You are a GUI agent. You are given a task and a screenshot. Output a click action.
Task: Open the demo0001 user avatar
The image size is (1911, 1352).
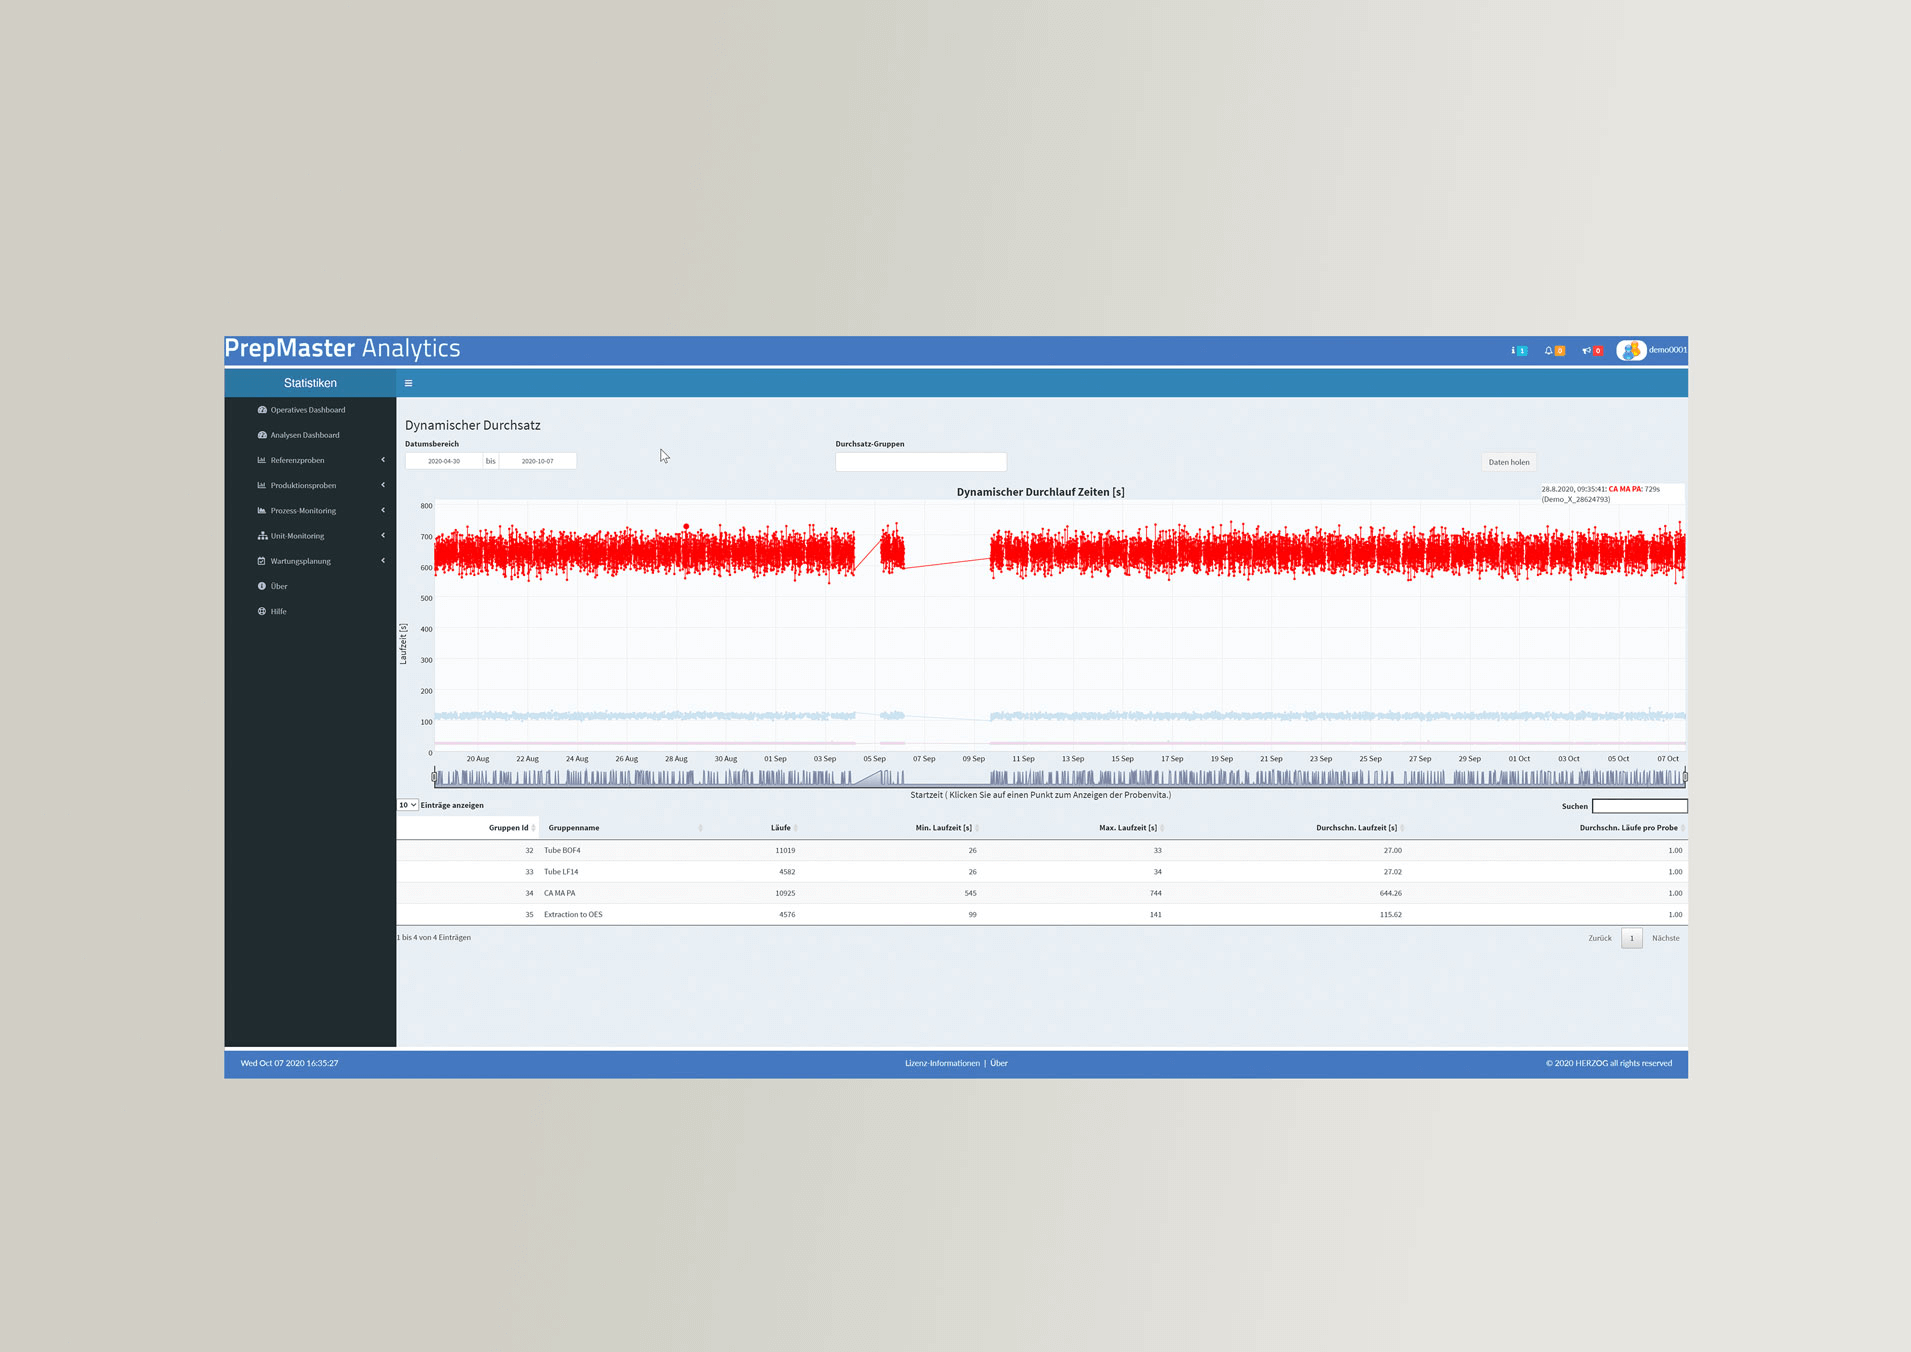[x=1631, y=350]
